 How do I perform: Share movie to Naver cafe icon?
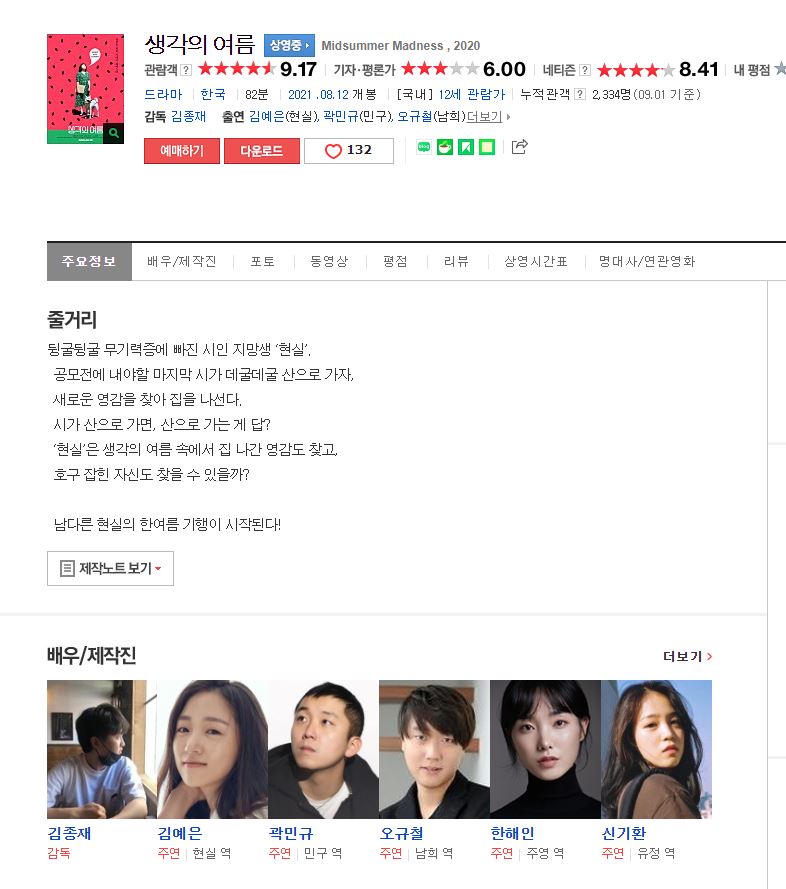(x=445, y=147)
